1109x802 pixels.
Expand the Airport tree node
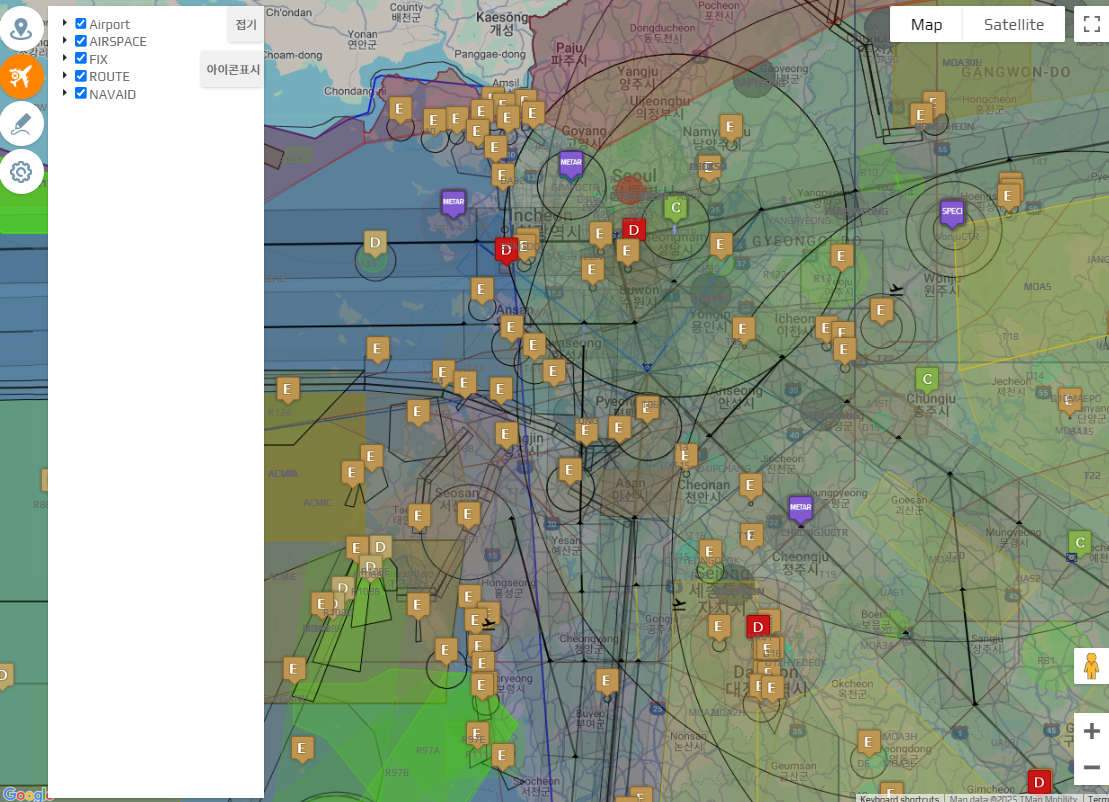pyautogui.click(x=65, y=24)
